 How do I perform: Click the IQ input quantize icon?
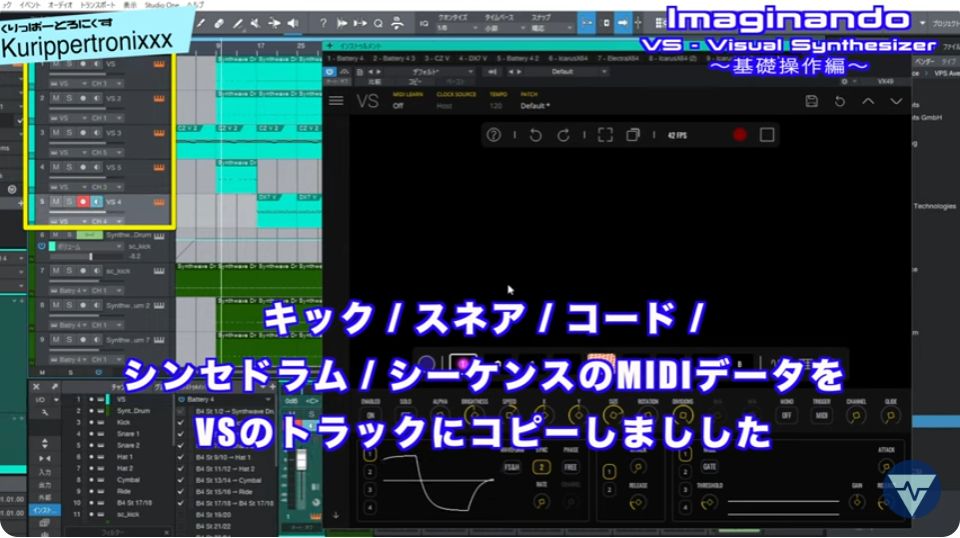click(424, 23)
